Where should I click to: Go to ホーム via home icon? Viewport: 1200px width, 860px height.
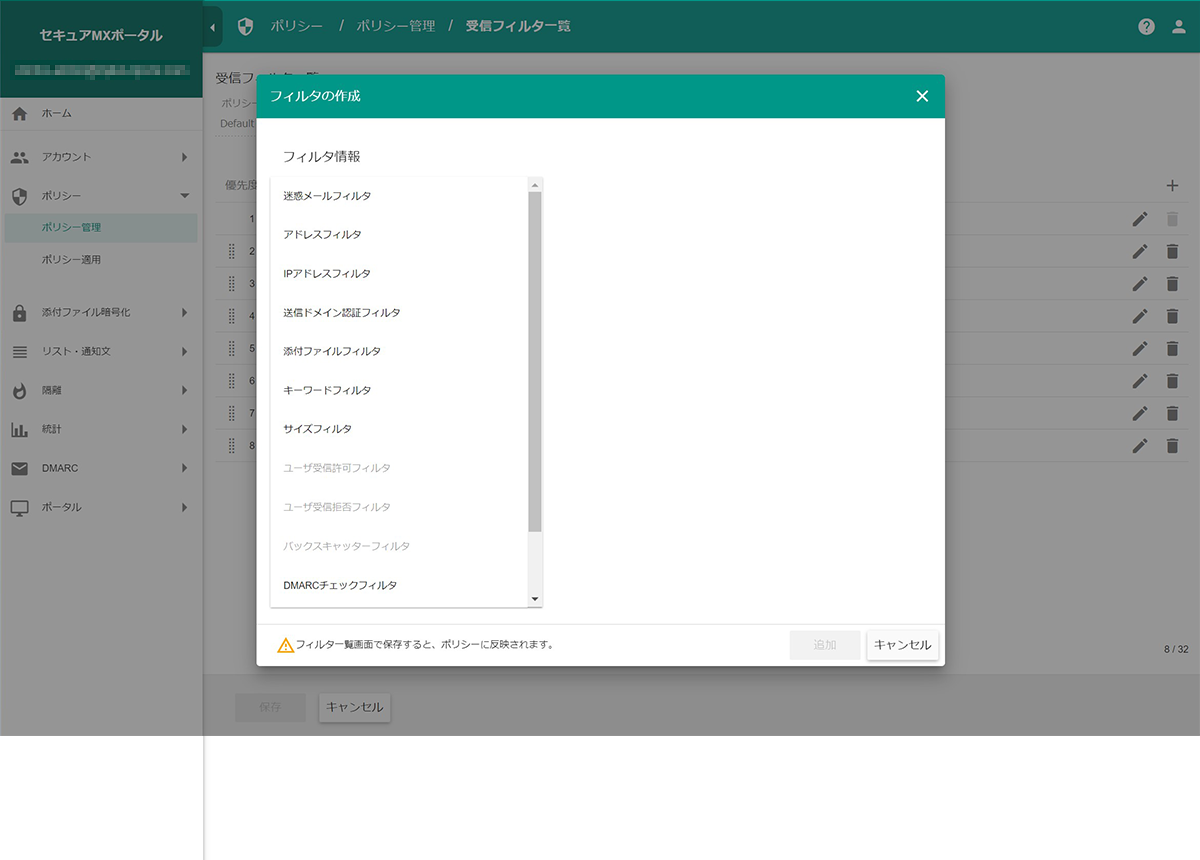pyautogui.click(x=19, y=114)
